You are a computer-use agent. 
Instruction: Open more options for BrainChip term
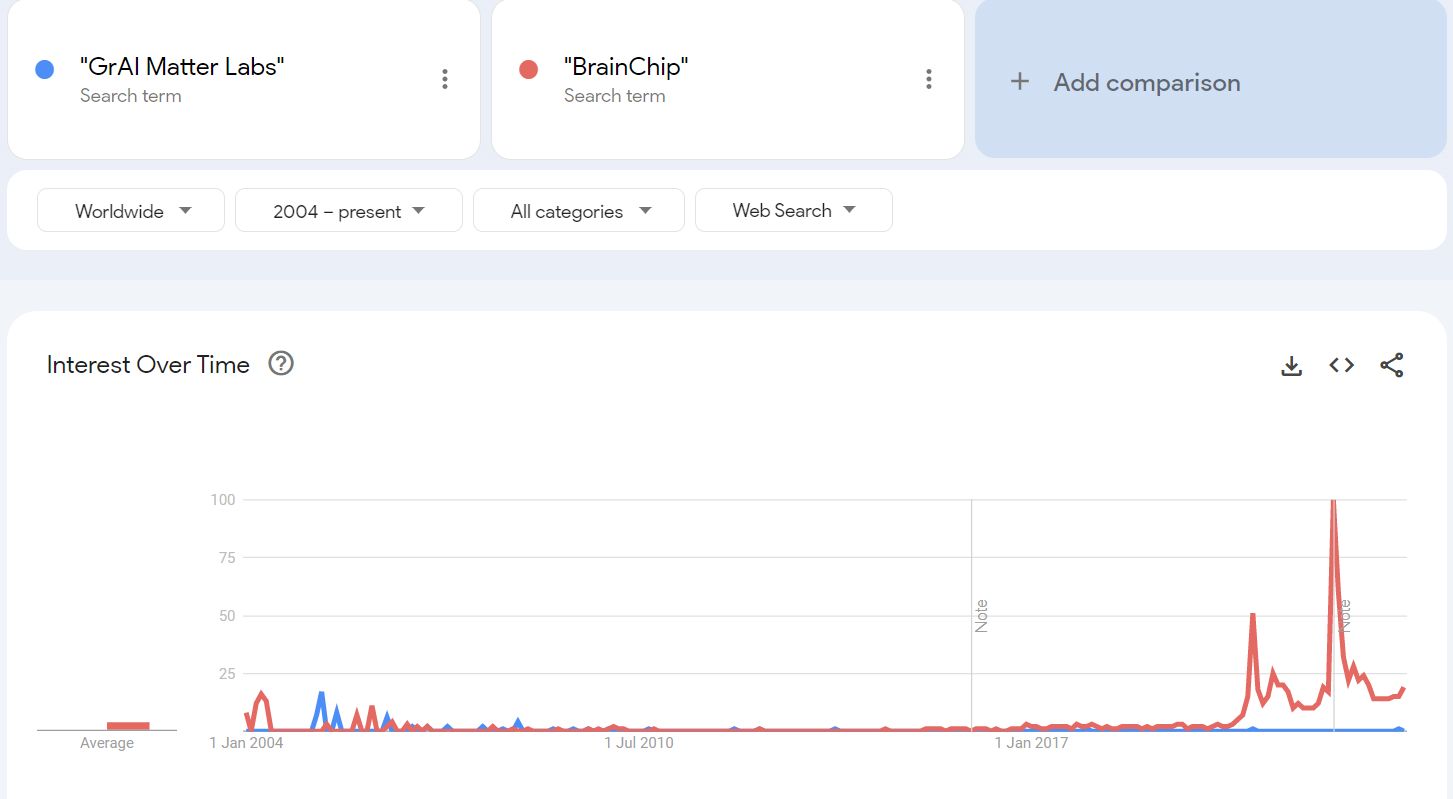pos(929,80)
